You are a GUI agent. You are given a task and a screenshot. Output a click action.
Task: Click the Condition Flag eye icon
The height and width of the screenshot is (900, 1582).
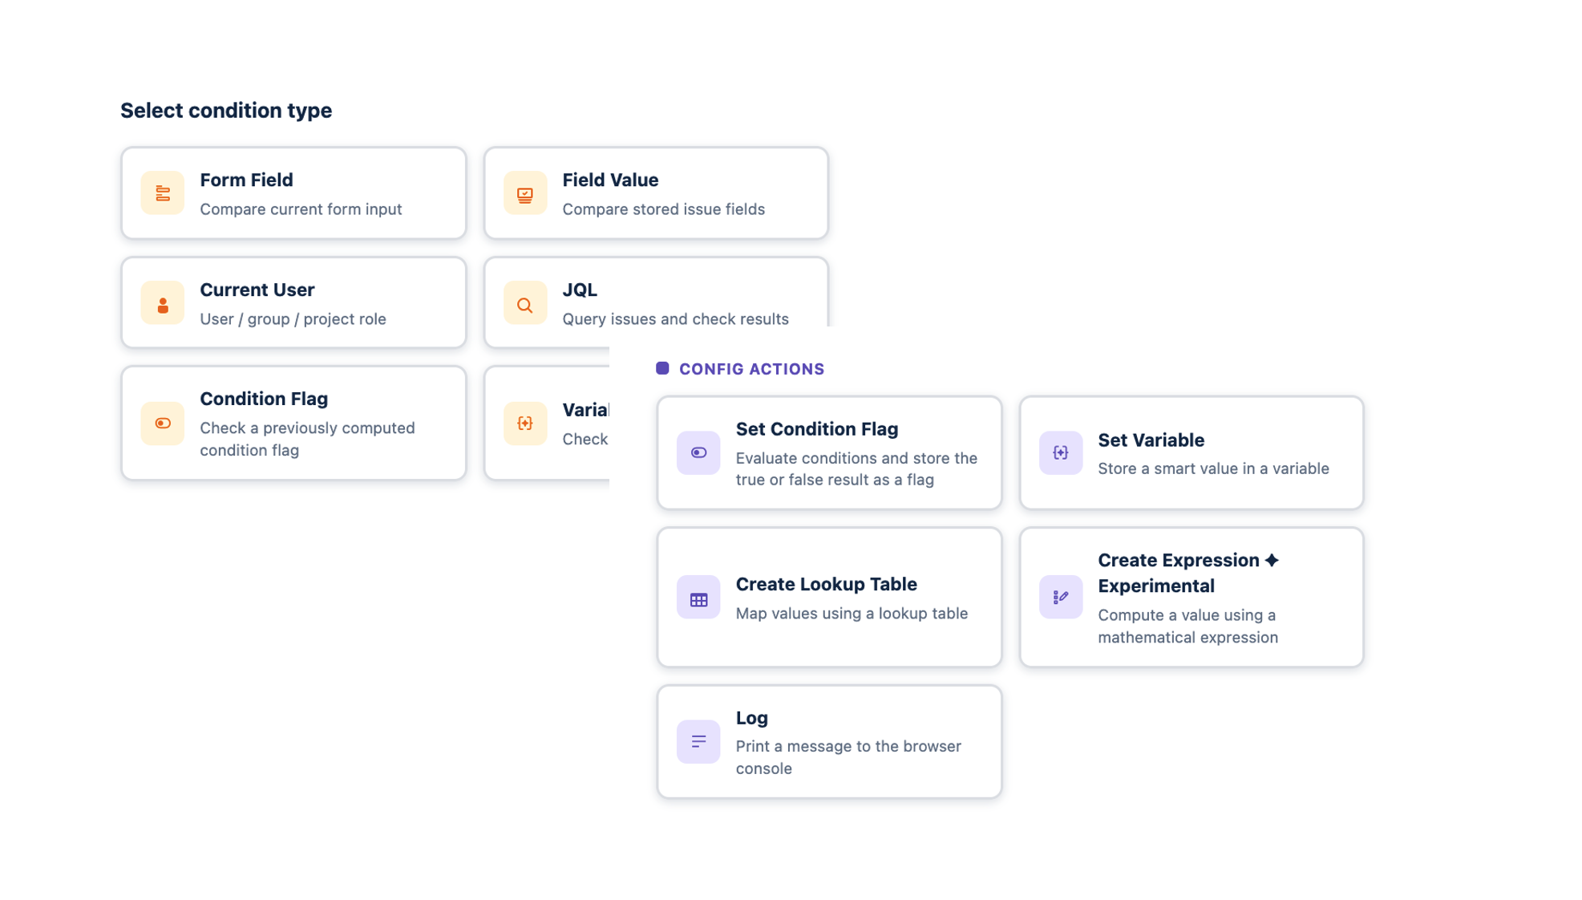162,423
